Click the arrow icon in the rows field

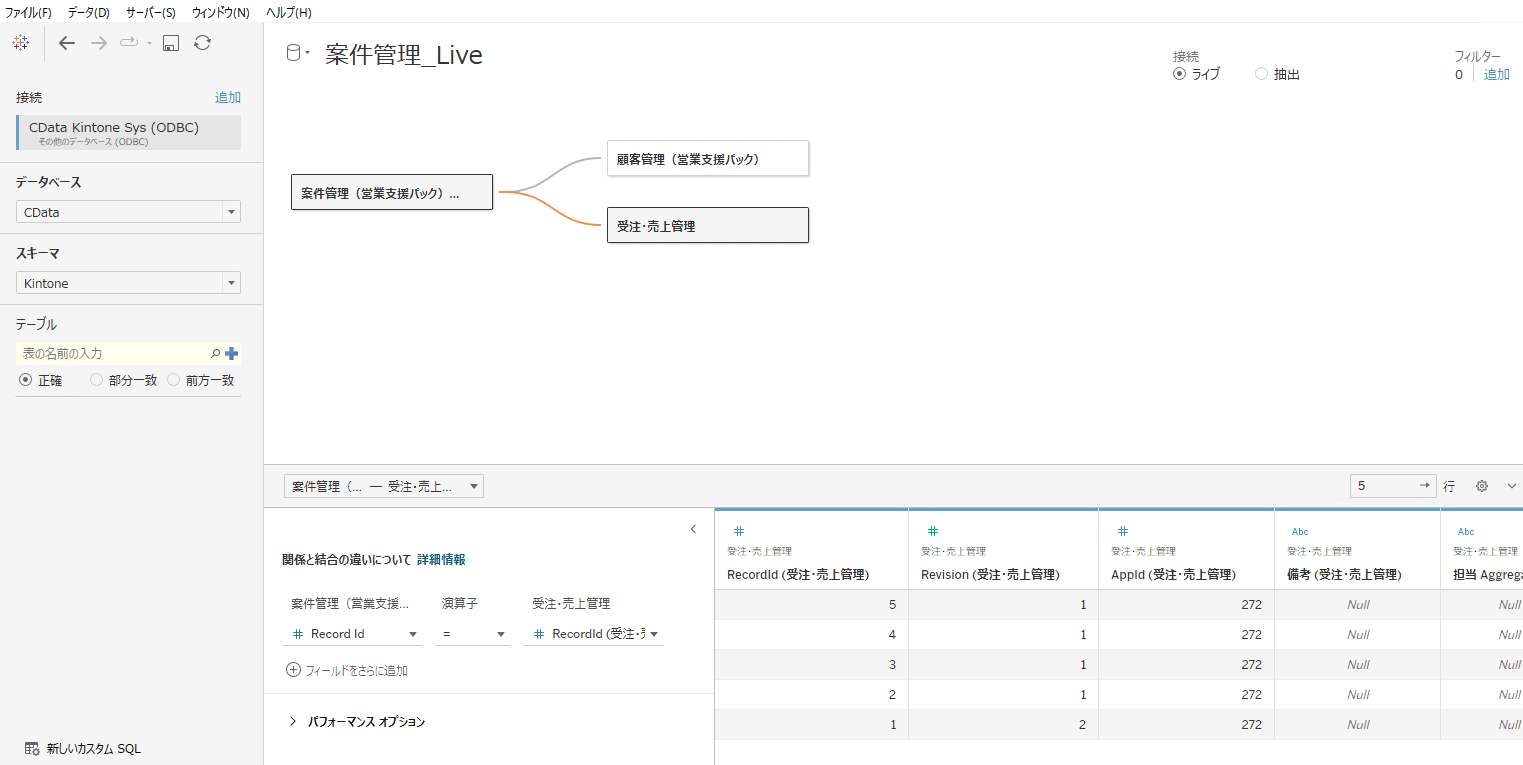(x=1424, y=486)
